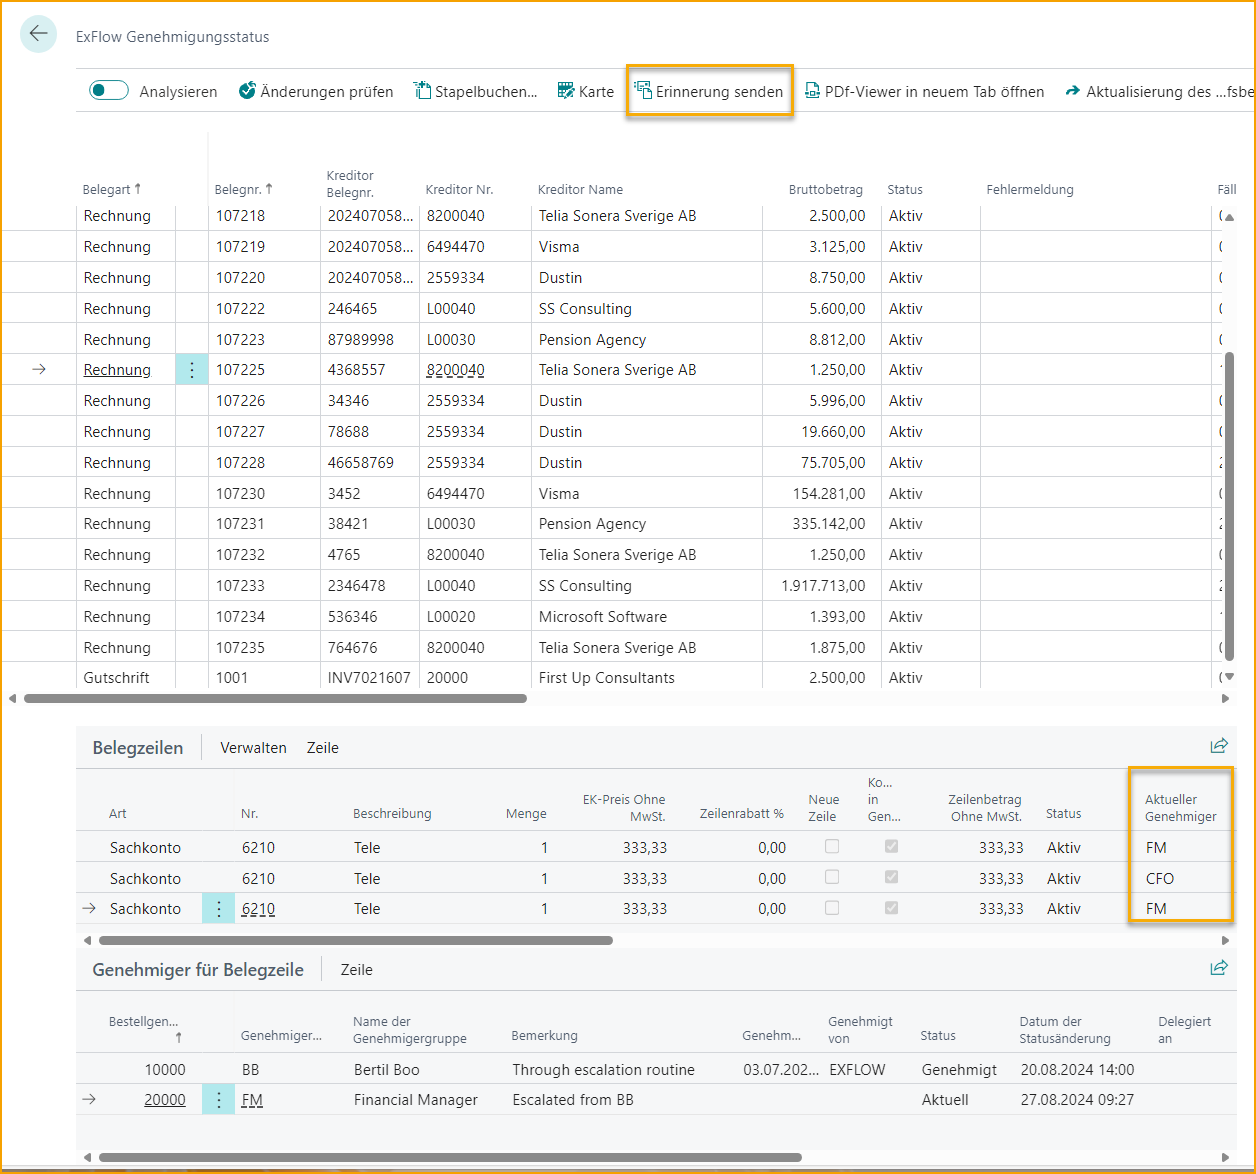This screenshot has width=1256, height=1174.
Task: Open the Zeile menu under Genehmiger für Belegzeile
Action: 356,969
